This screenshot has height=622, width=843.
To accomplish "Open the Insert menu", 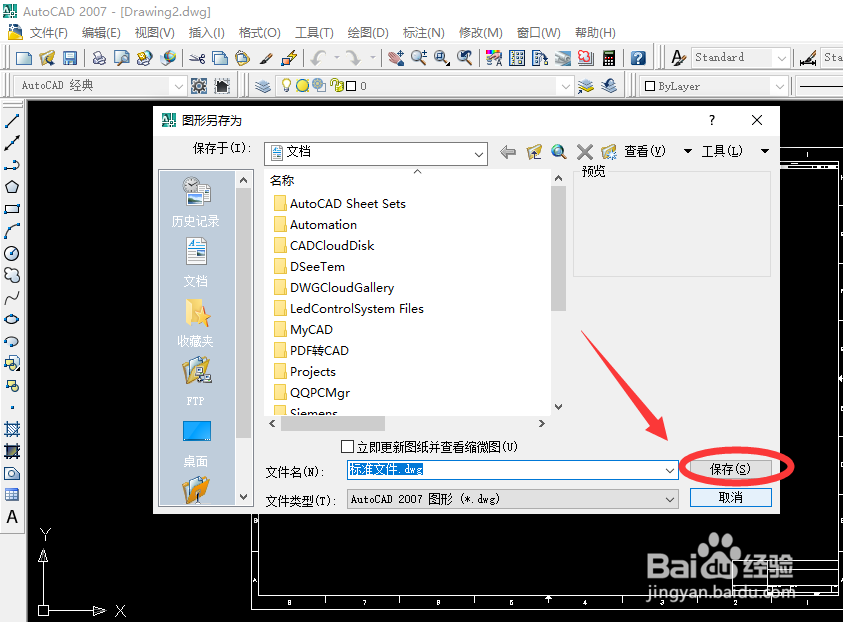I will click(x=206, y=33).
